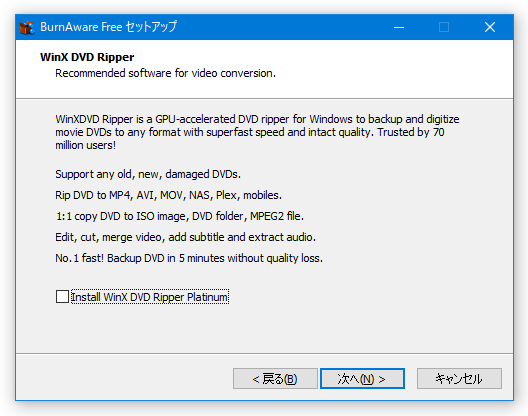Screen dimensions: 528x416
Task: Click 'No.1 fast! Backup DVD' line
Action: (189, 258)
